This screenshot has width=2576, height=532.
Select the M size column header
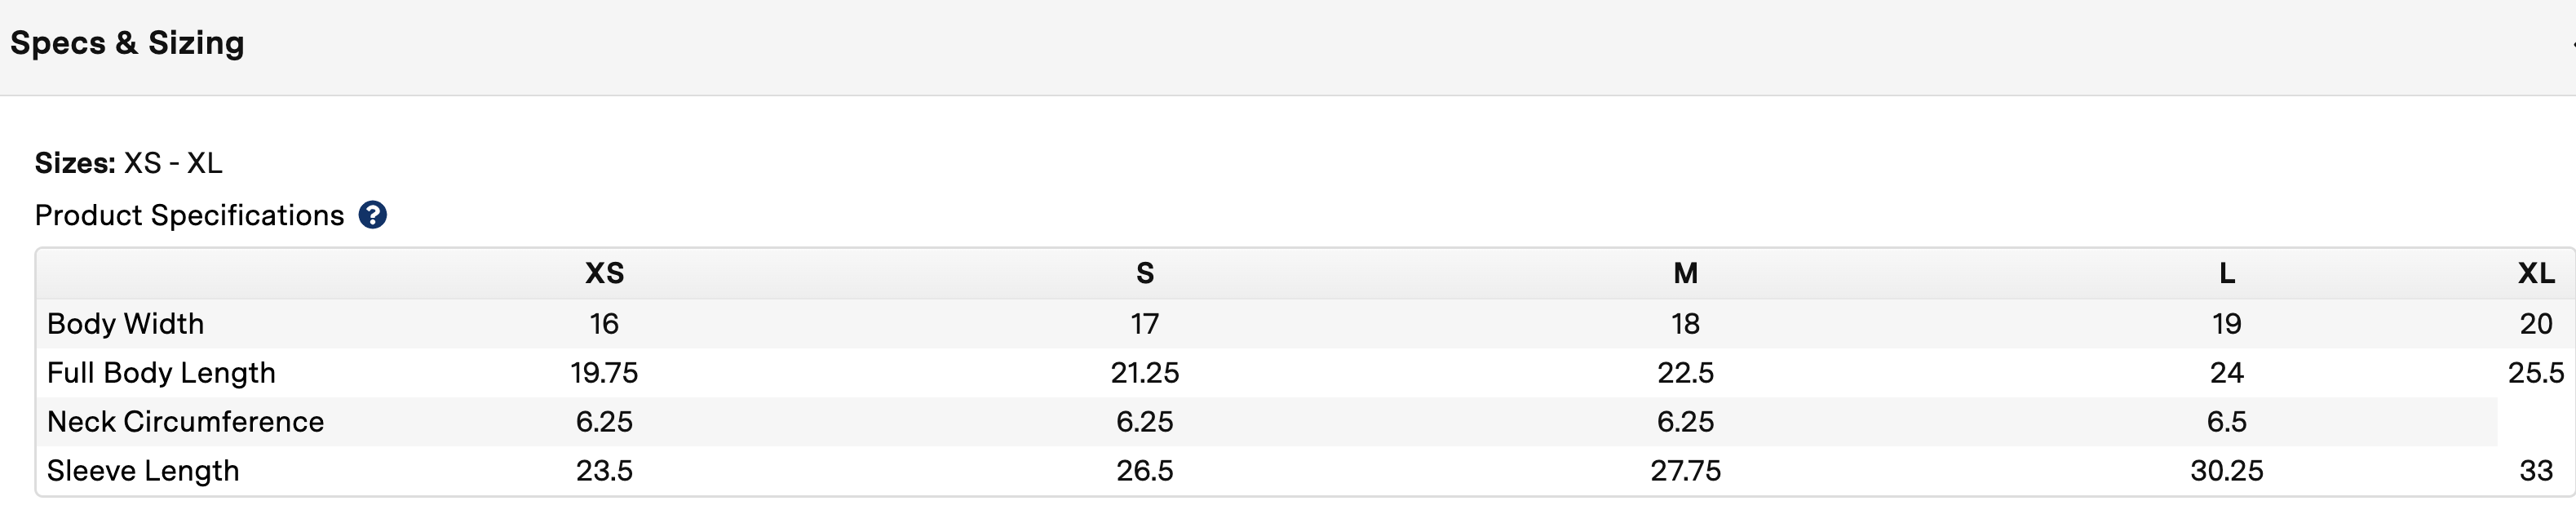1686,273
